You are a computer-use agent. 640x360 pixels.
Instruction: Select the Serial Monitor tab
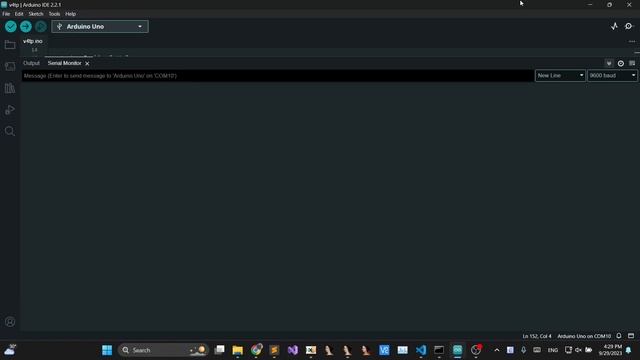tap(64, 63)
